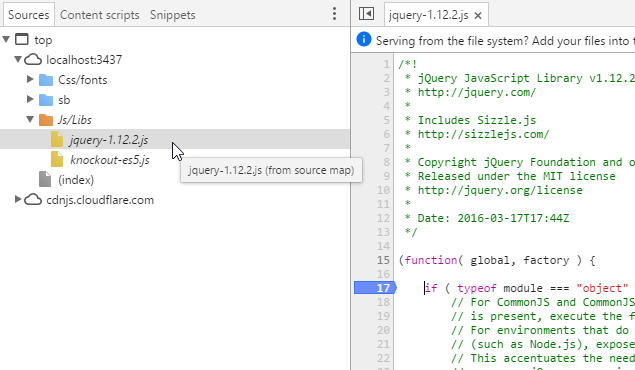This screenshot has width=635, height=370.
Task: Expand the sb folder
Action: coord(30,99)
